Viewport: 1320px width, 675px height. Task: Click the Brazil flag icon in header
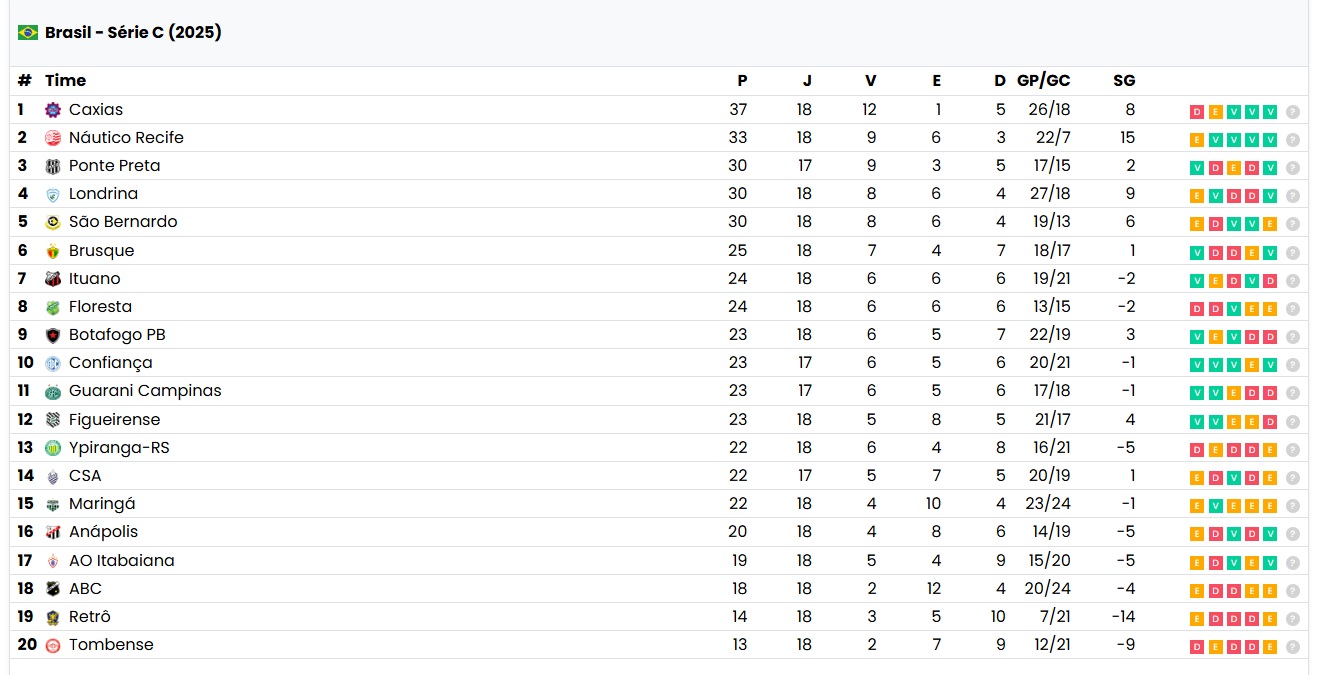28,32
